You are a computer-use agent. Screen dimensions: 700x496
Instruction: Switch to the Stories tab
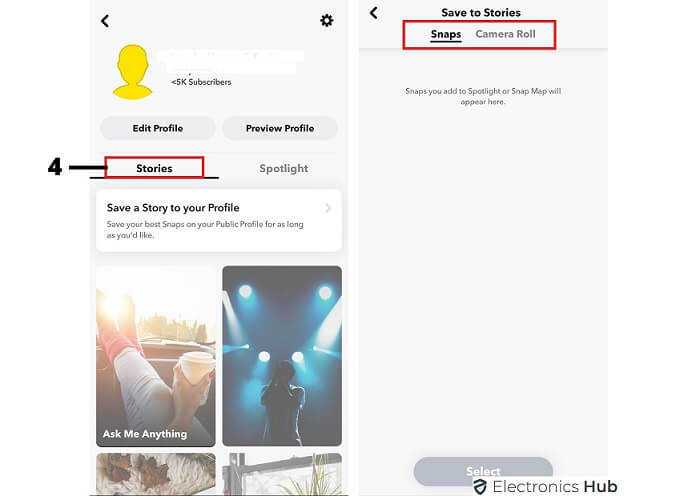point(154,168)
